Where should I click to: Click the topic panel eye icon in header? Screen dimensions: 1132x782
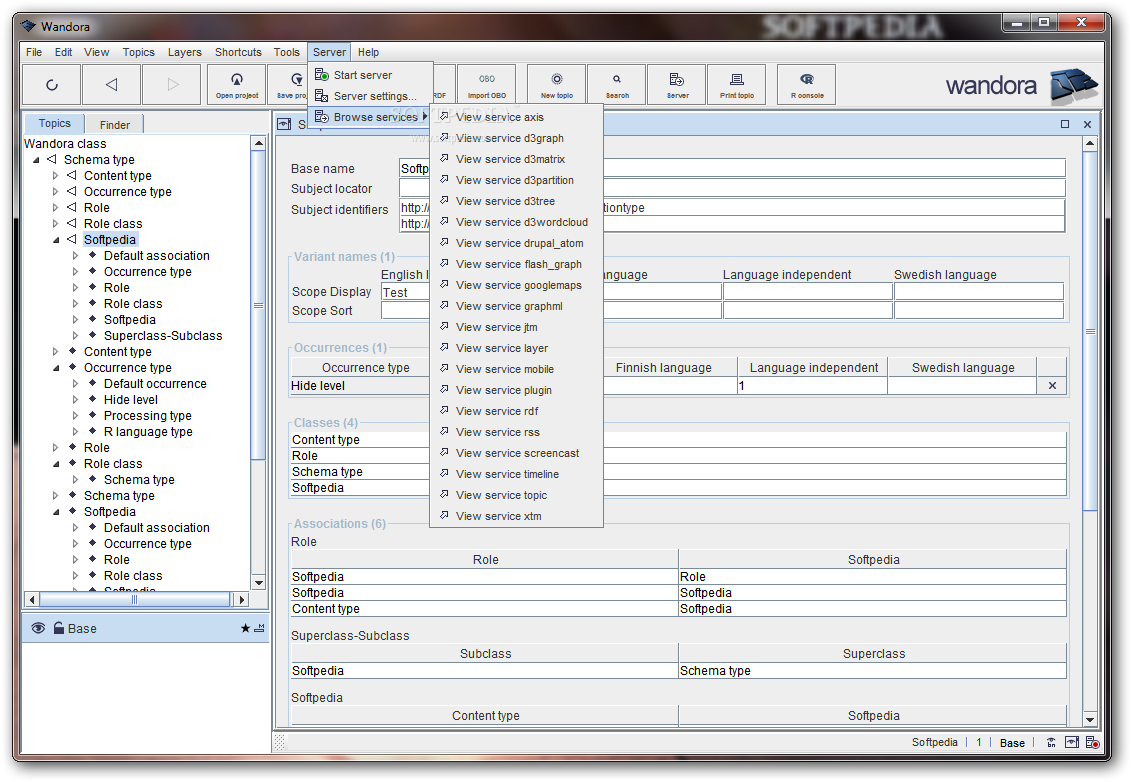[284, 124]
